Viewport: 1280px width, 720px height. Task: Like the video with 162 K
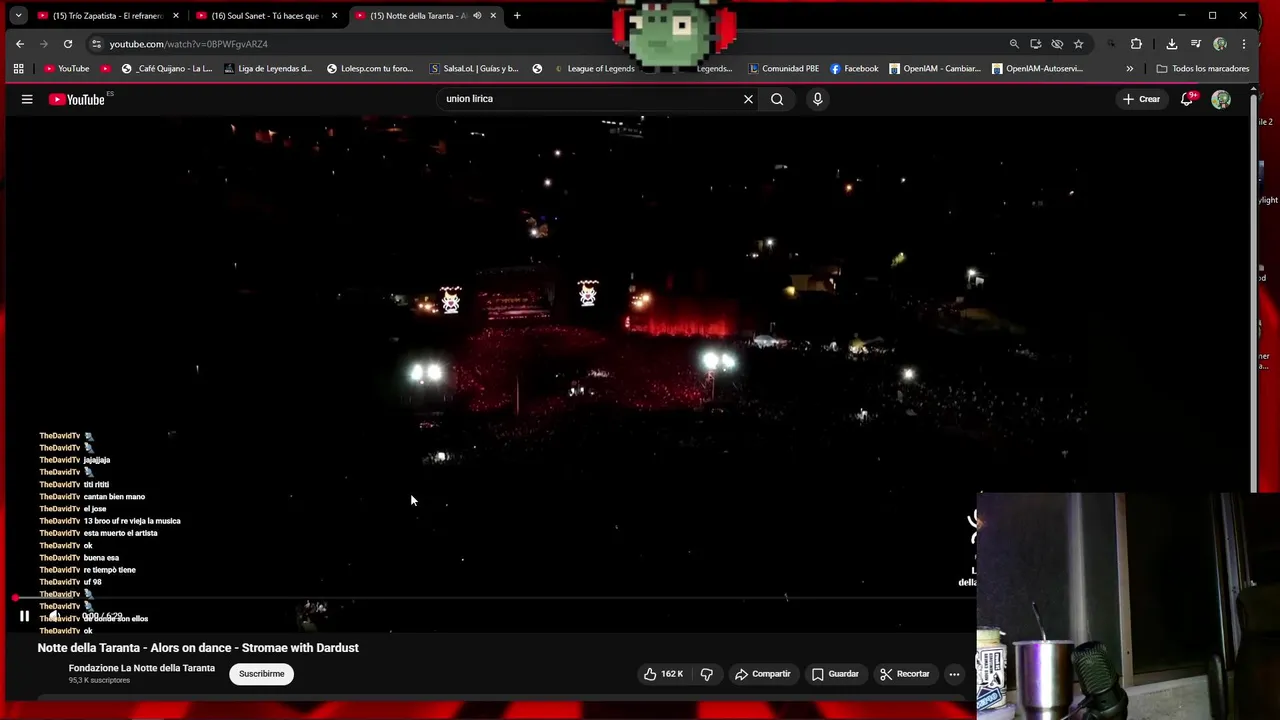[663, 674]
